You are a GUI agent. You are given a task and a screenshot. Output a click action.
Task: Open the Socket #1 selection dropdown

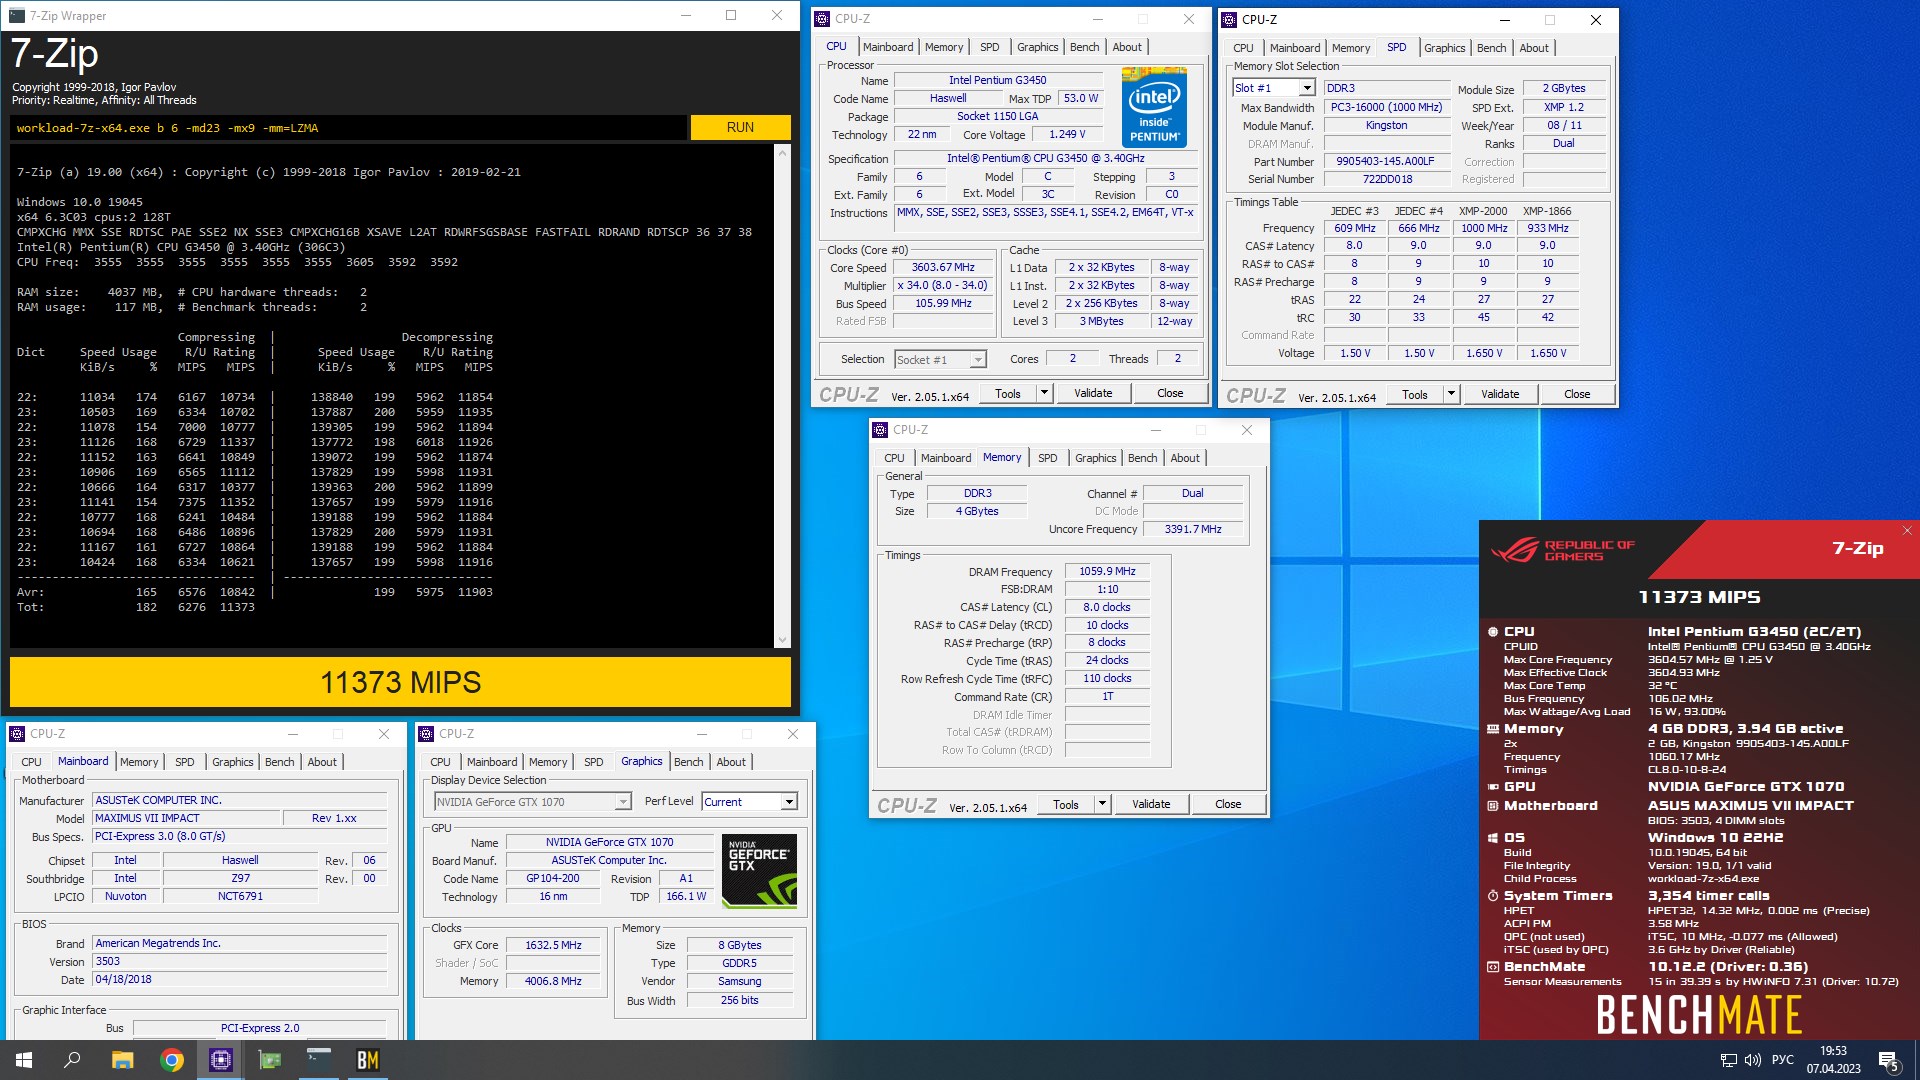tap(977, 360)
